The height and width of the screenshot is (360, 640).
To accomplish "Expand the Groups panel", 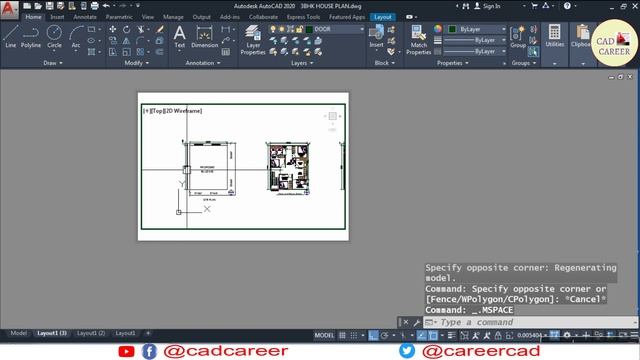I will click(524, 63).
